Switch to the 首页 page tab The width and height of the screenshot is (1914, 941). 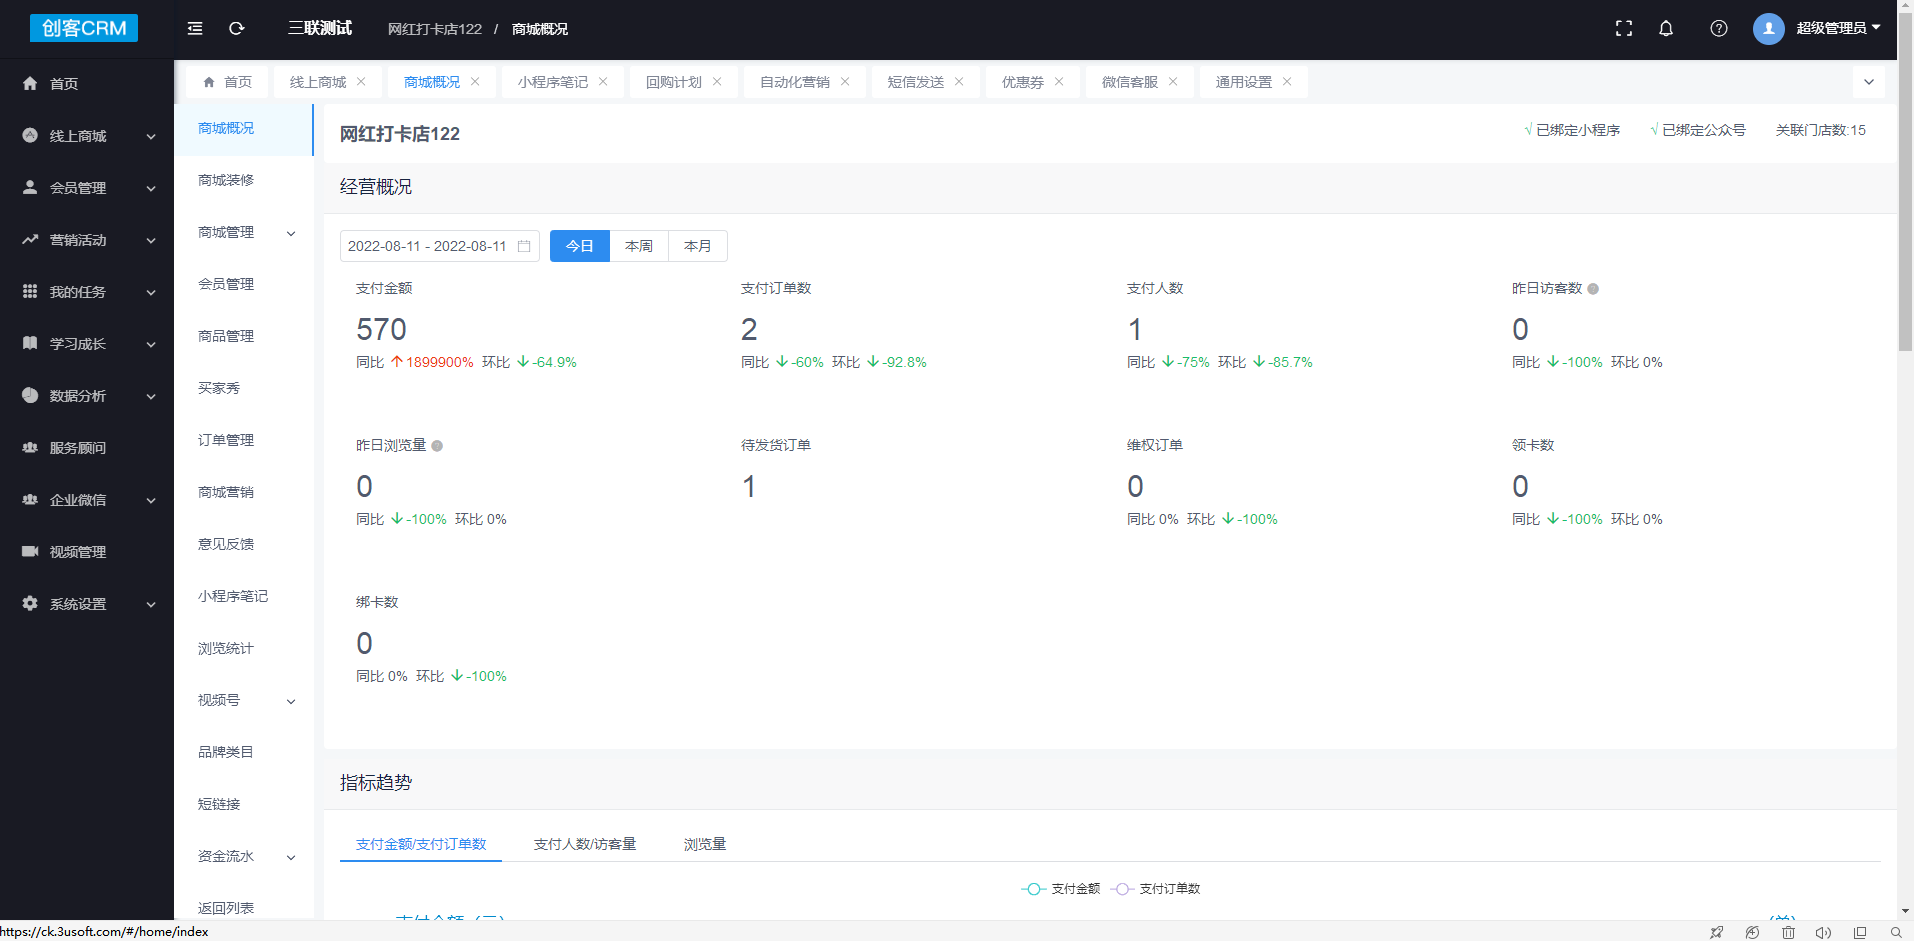point(228,82)
